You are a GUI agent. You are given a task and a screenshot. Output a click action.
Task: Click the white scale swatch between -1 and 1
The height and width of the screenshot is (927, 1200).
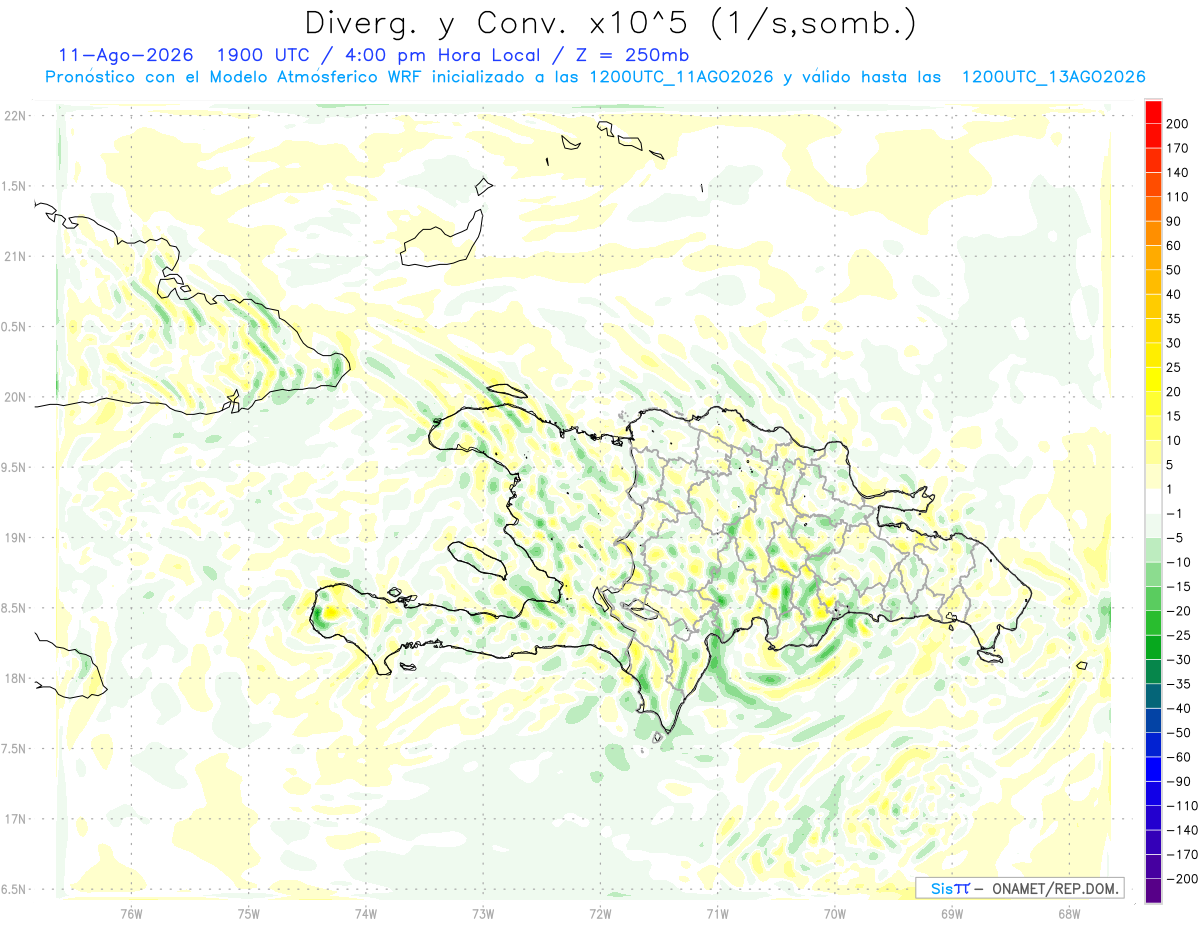[1154, 501]
